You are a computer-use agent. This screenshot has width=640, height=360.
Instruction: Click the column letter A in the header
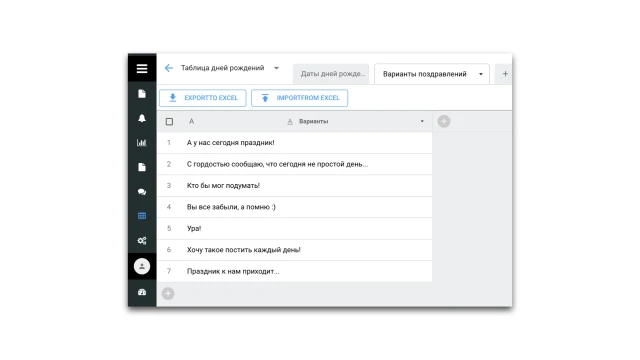tap(191, 121)
